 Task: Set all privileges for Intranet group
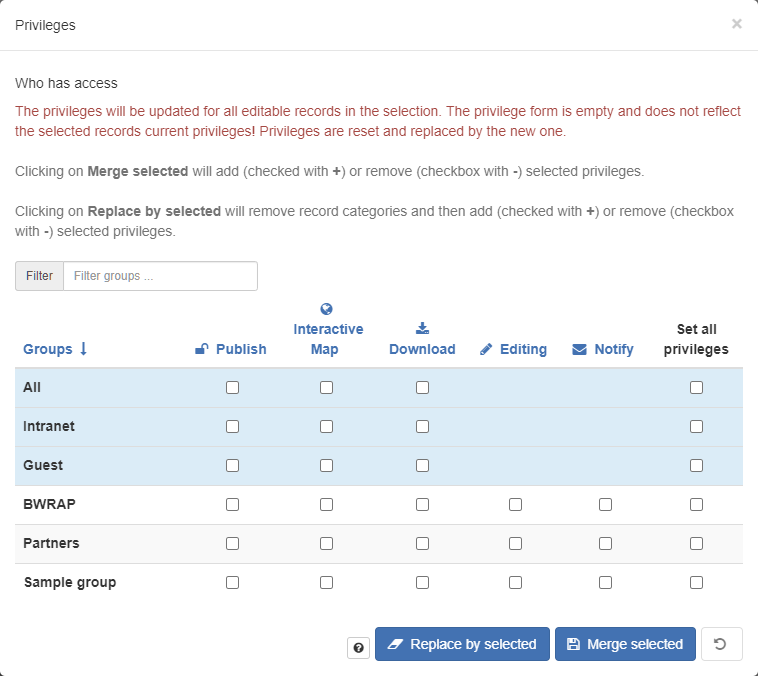[x=697, y=426]
